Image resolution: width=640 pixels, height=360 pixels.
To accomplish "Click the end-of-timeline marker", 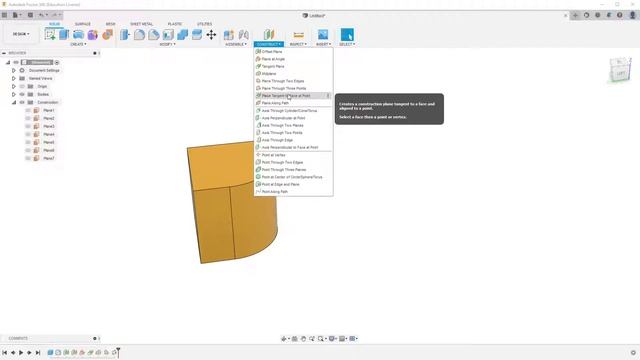I will (x=118, y=352).
